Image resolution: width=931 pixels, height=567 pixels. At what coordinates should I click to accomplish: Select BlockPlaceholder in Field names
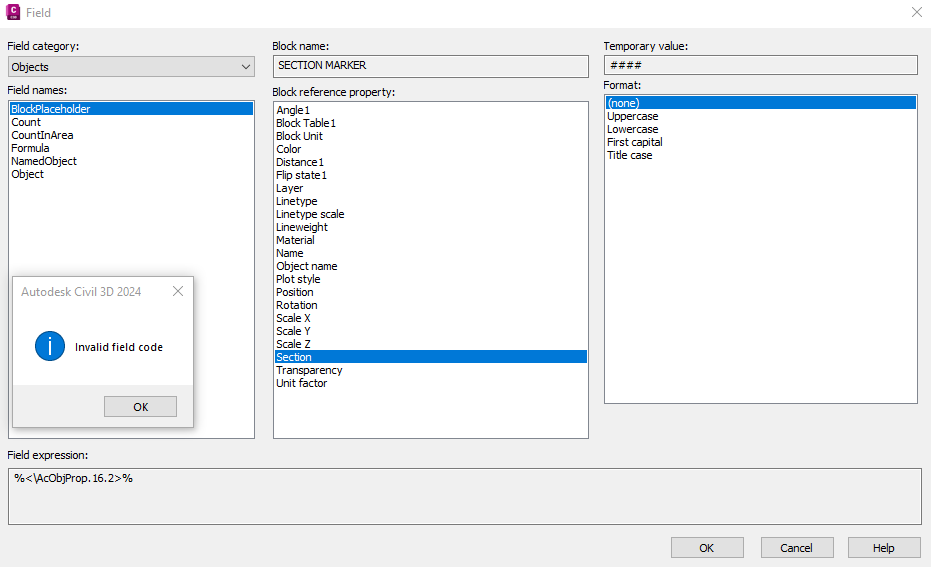[131, 109]
